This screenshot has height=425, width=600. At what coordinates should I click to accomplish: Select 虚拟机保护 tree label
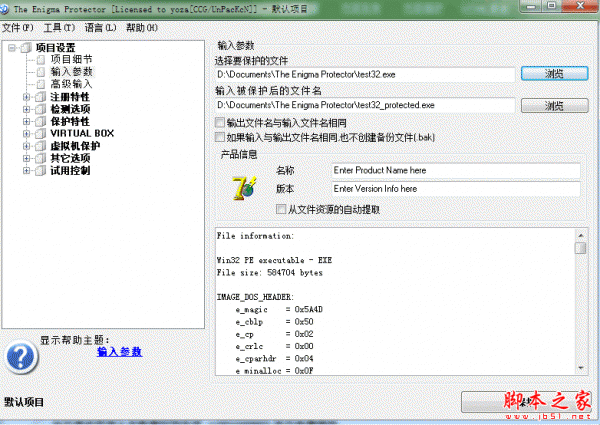tap(75, 146)
